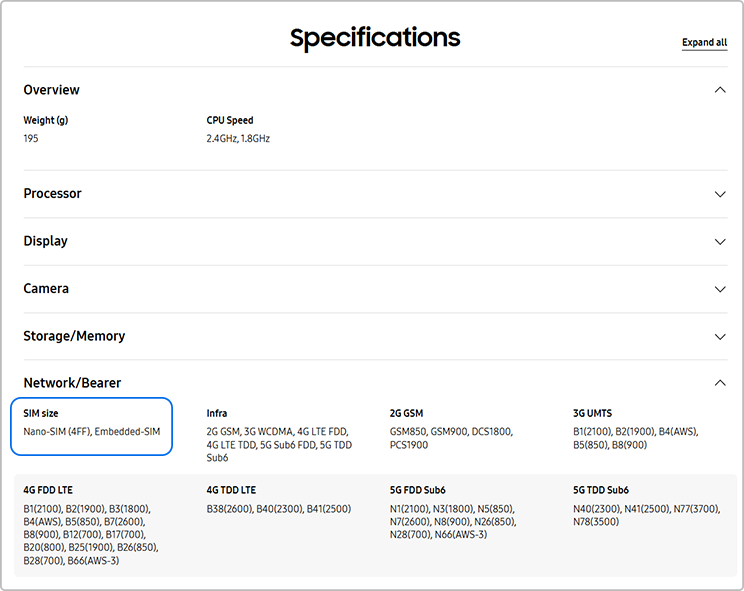The image size is (744, 591).
Task: Click the 3G UMTS band values
Action: [x=635, y=438]
